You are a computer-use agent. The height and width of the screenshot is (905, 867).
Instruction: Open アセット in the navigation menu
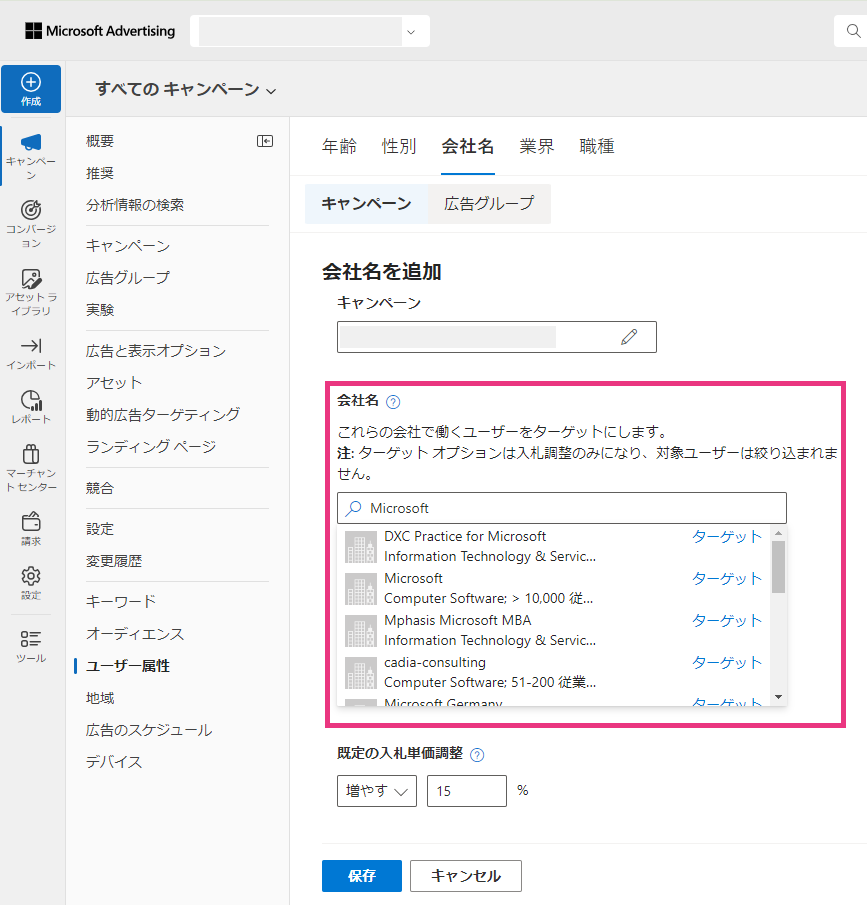tap(114, 383)
